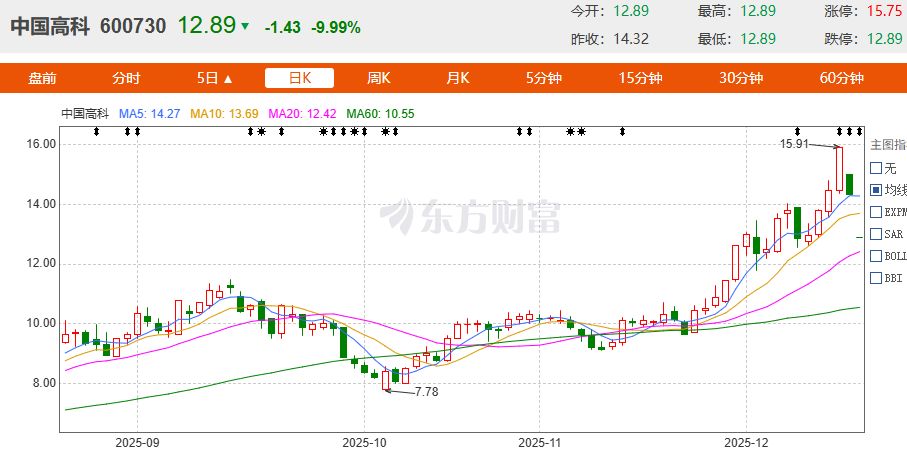
Task: Toggle the 均线 moving average checkbox
Action: tap(876, 190)
